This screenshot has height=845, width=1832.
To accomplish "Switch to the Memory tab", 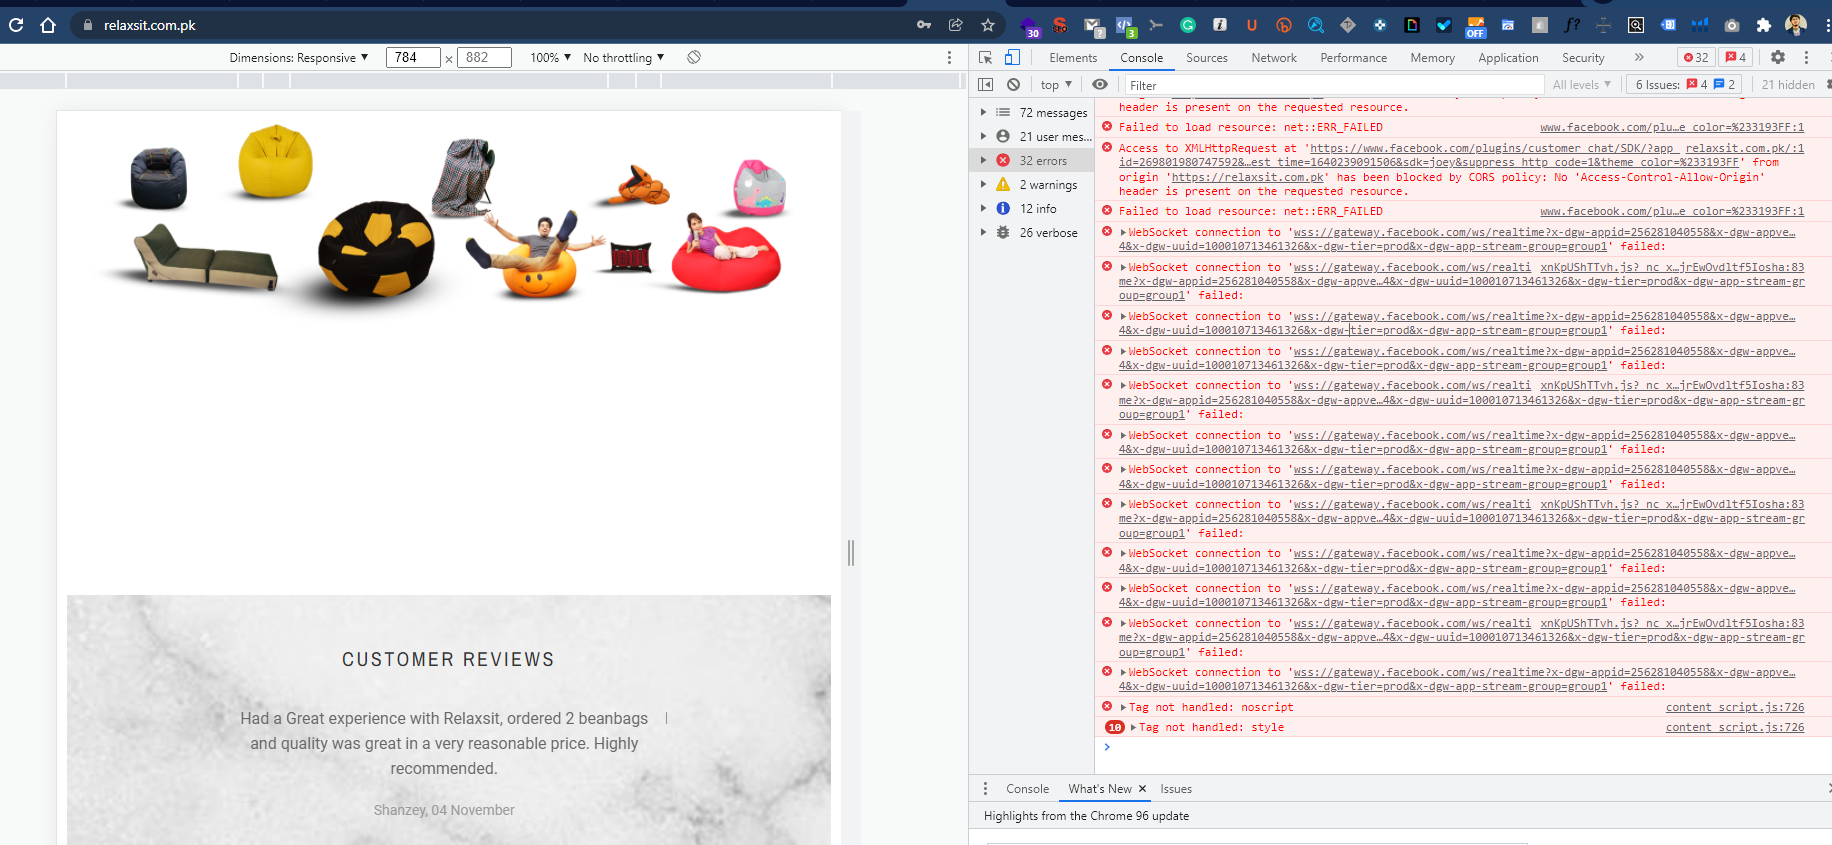I will pyautogui.click(x=1433, y=58).
